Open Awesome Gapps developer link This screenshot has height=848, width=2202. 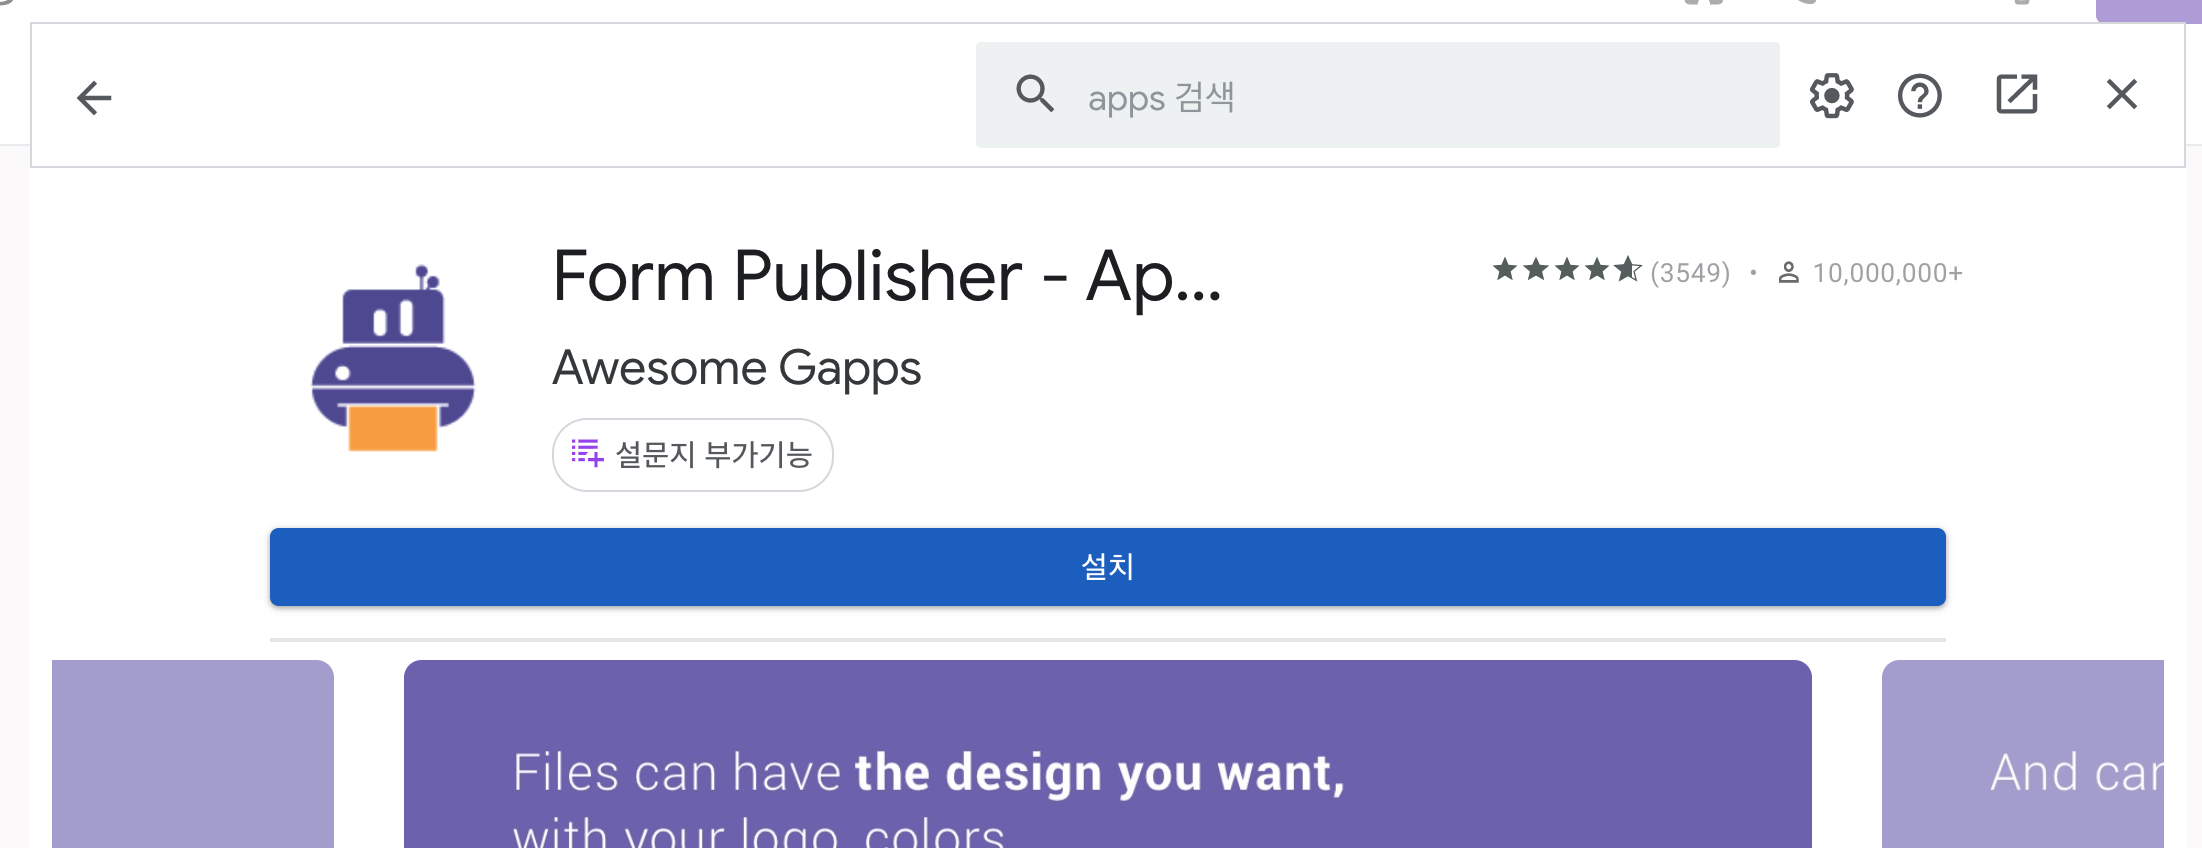(737, 368)
